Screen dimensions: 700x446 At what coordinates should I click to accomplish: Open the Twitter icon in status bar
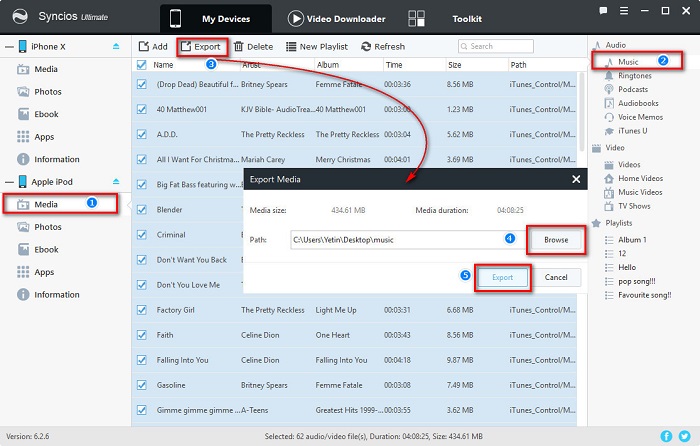tap(684, 436)
